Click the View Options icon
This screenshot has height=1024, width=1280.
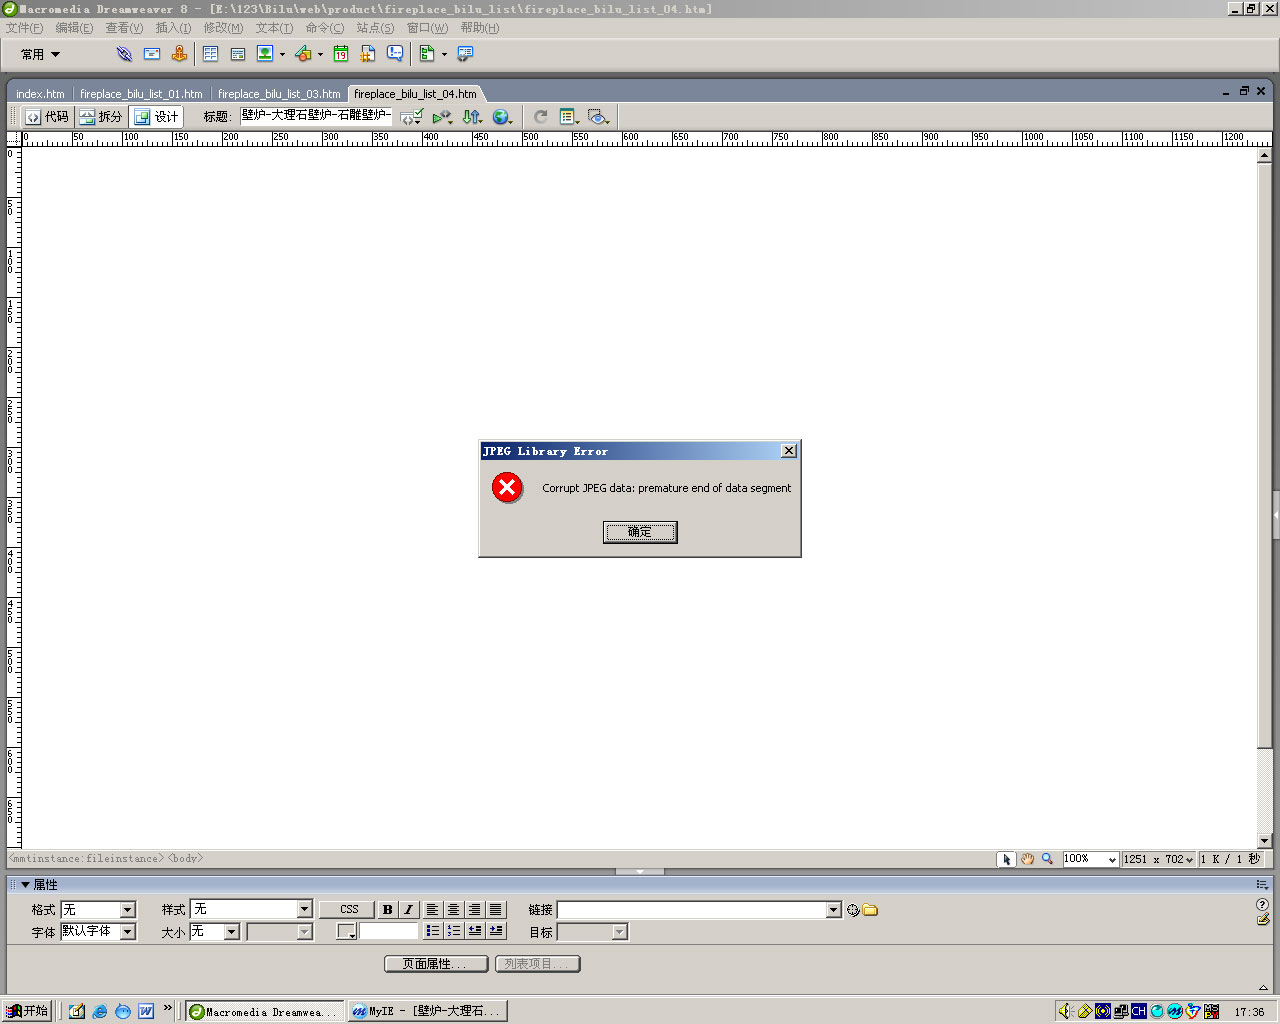coord(569,117)
